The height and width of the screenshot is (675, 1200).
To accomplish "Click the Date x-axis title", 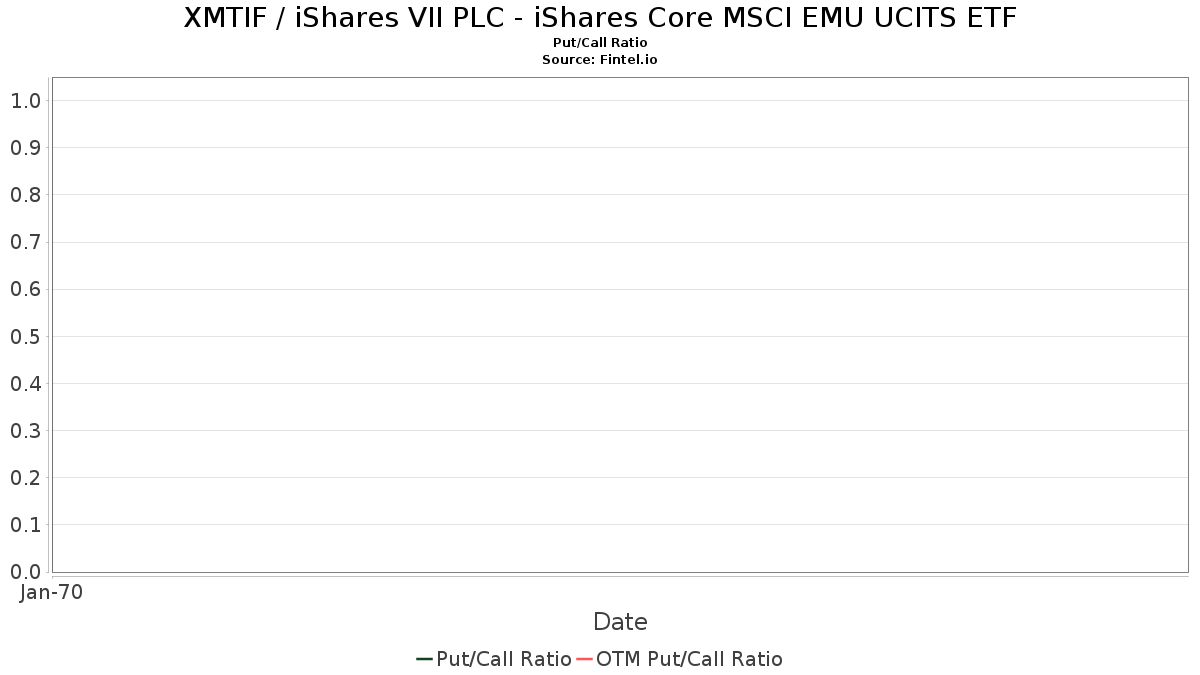I will click(x=620, y=622).
